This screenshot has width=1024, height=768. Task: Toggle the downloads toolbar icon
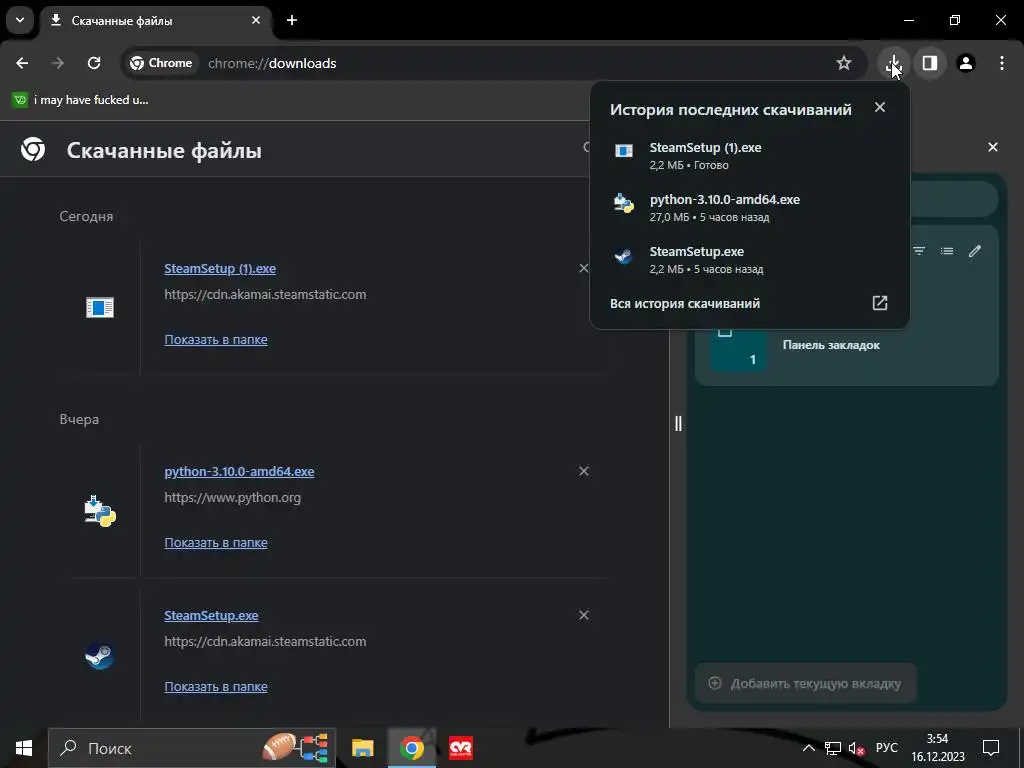(893, 63)
